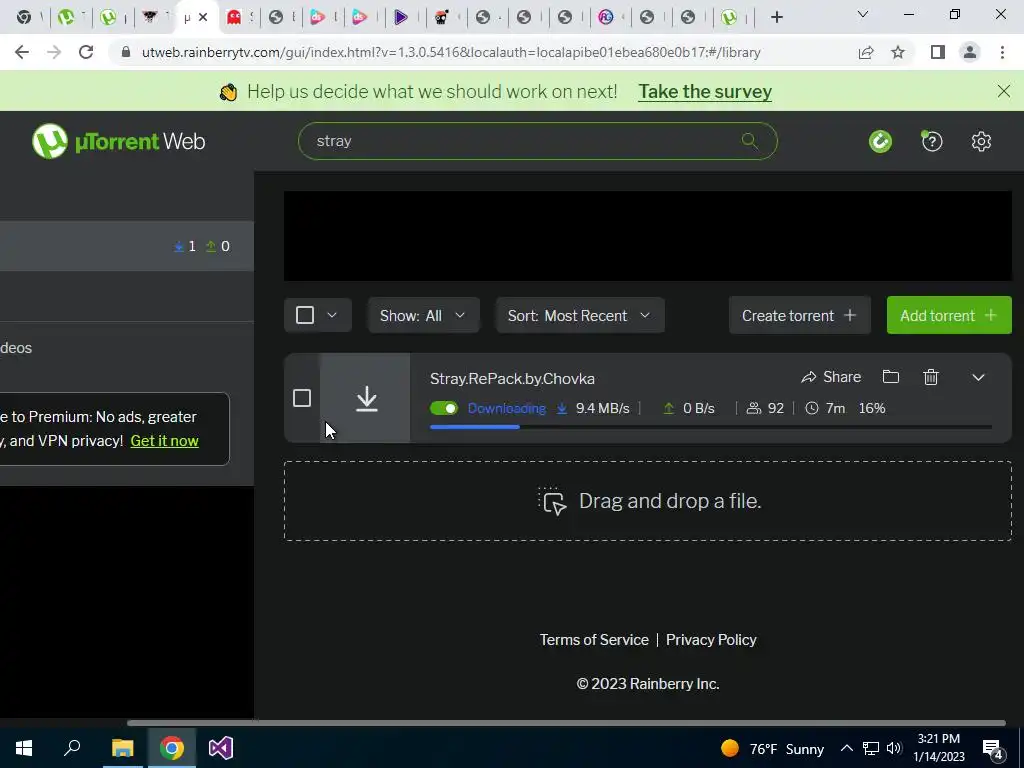Viewport: 1024px width, 768px height.
Task: Click the Drag and drop a file area
Action: pos(647,501)
